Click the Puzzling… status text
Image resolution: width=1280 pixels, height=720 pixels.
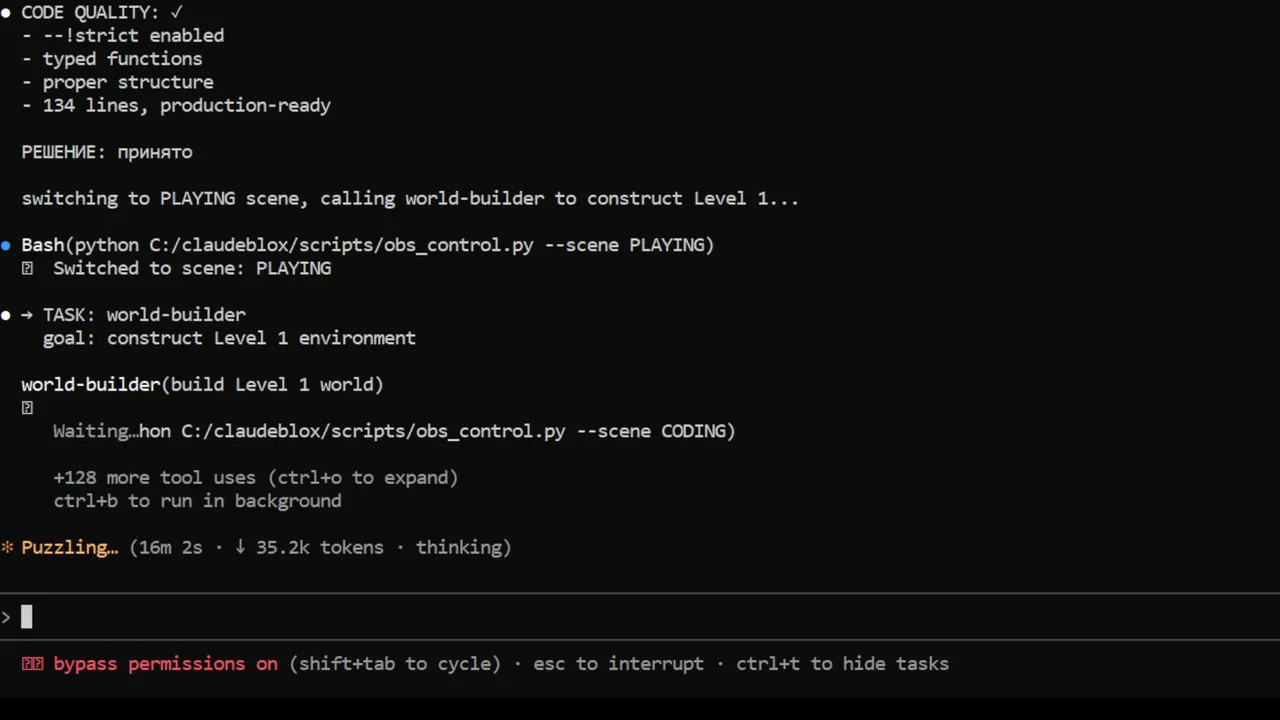pyautogui.click(x=69, y=547)
